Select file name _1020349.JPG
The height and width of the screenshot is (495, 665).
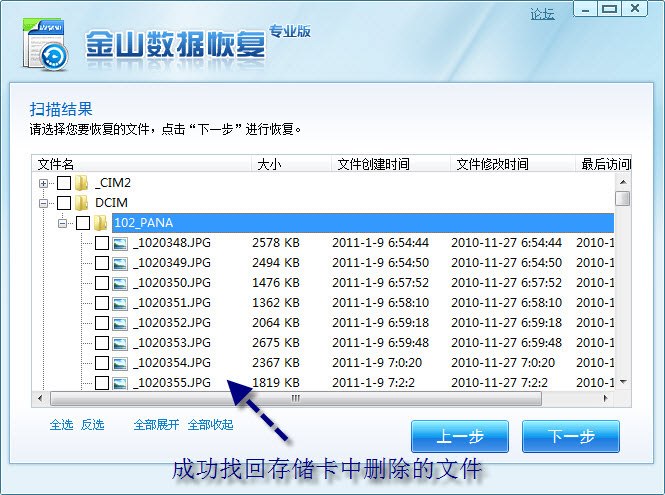tap(172, 263)
